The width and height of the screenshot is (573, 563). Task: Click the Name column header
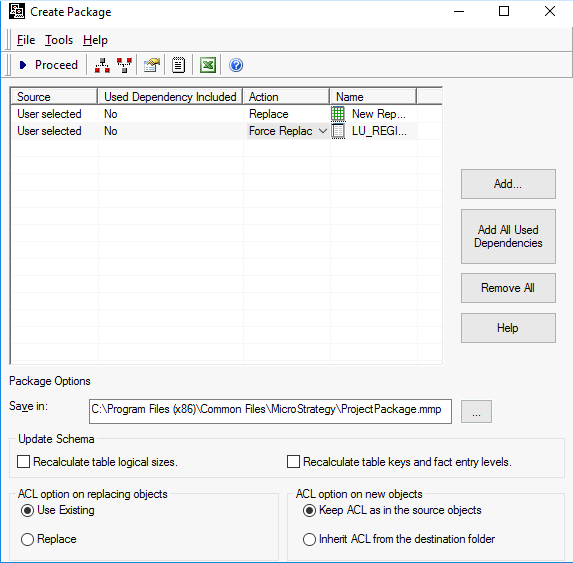pyautogui.click(x=373, y=97)
